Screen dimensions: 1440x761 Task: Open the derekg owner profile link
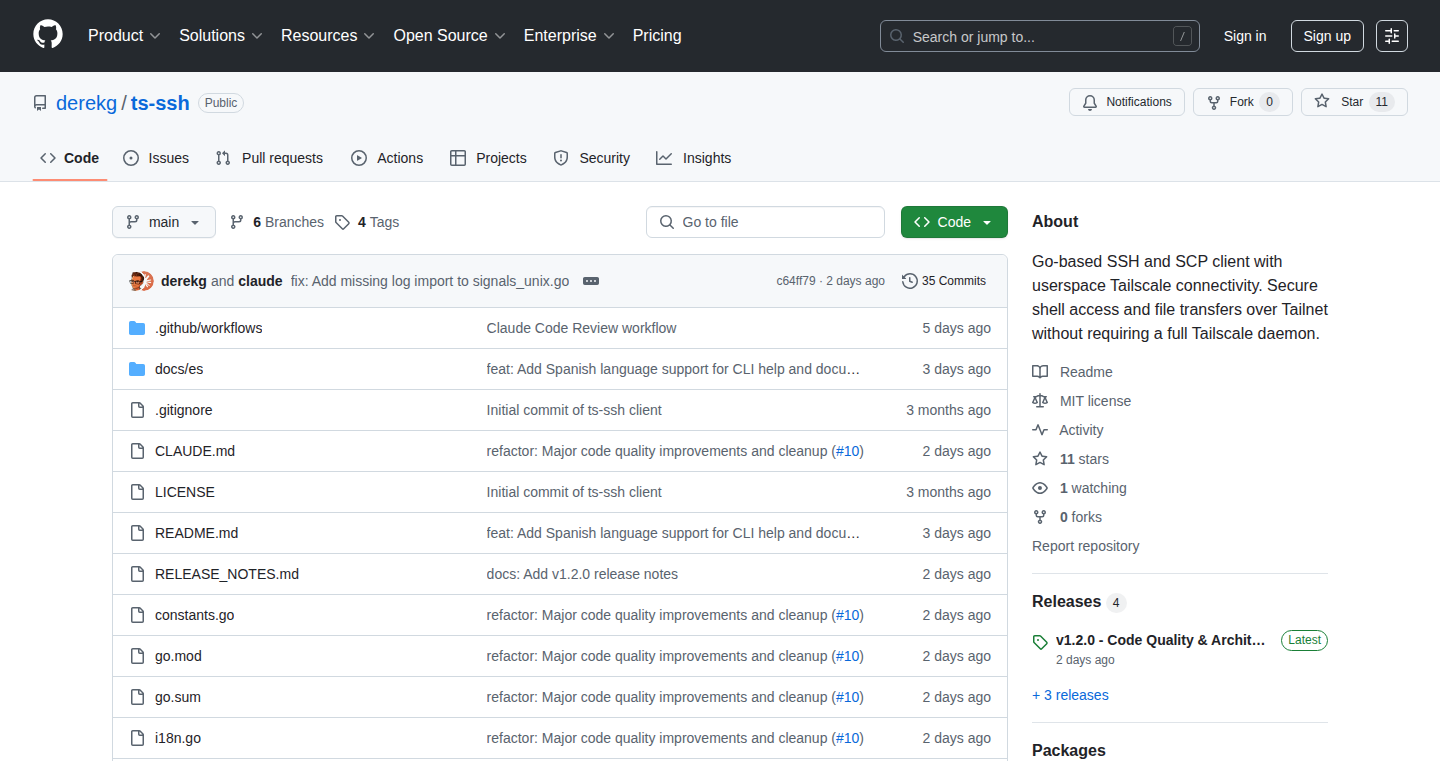(87, 103)
